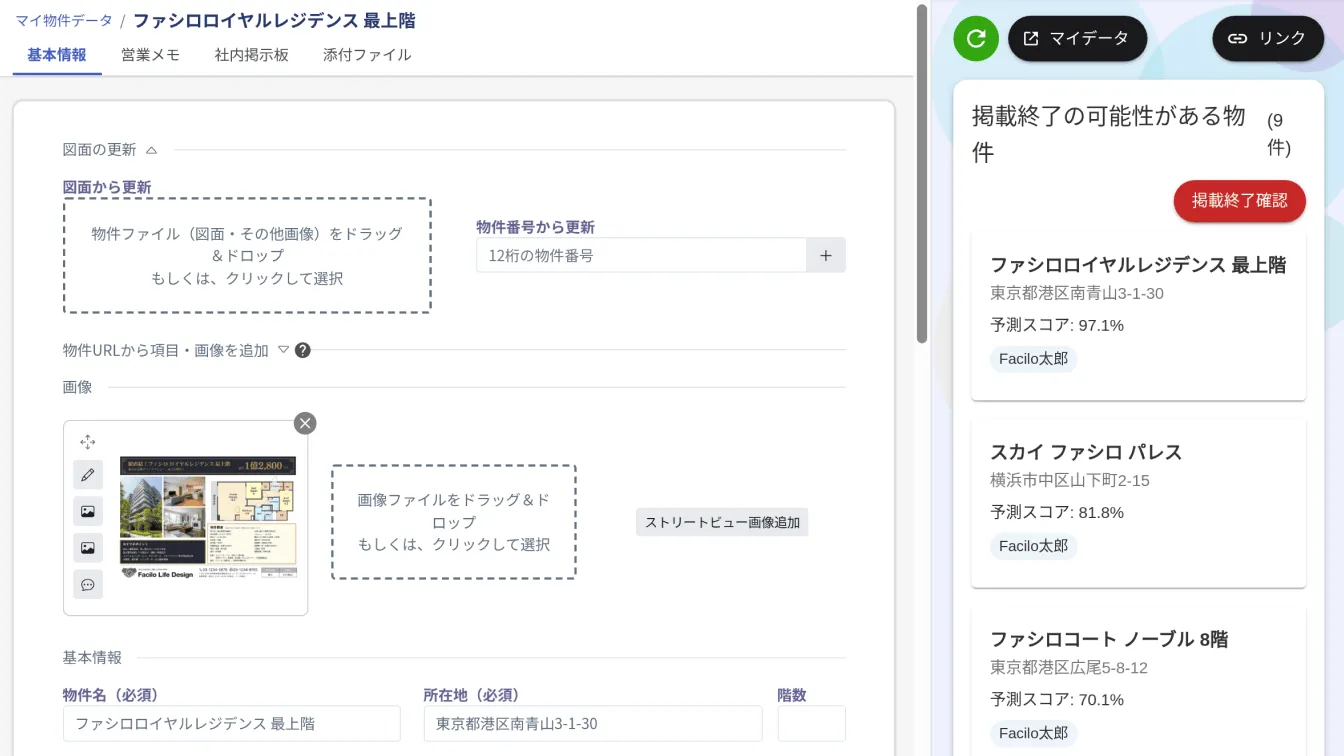Click the 予測スコア: 81.8% text
The image size is (1344, 756).
click(x=1057, y=512)
